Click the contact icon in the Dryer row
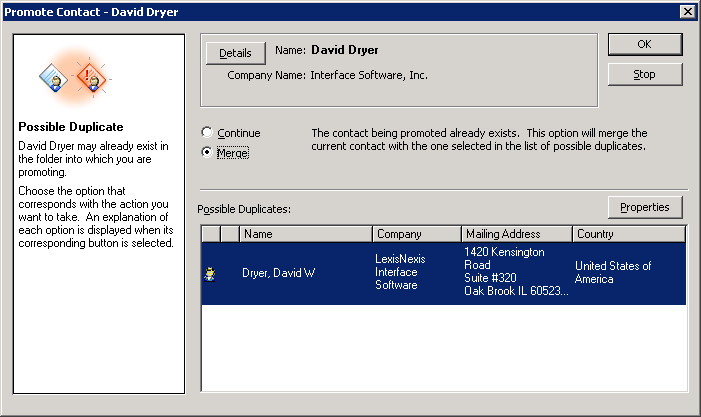This screenshot has width=701, height=417. [x=209, y=273]
